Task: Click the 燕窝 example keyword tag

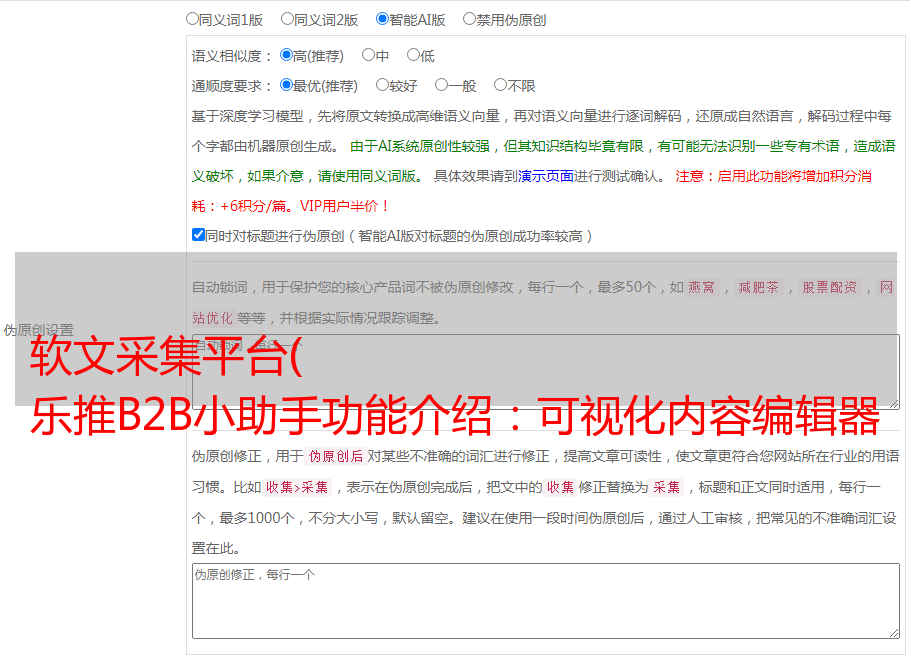Action: [702, 287]
